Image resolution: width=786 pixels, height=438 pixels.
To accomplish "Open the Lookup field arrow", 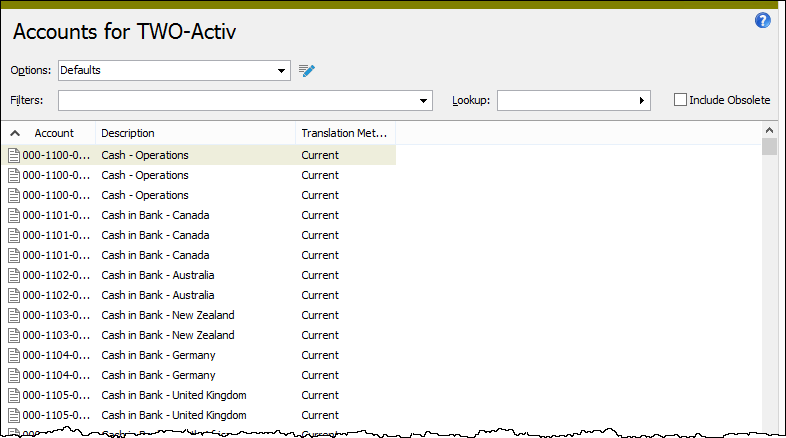I will [642, 101].
